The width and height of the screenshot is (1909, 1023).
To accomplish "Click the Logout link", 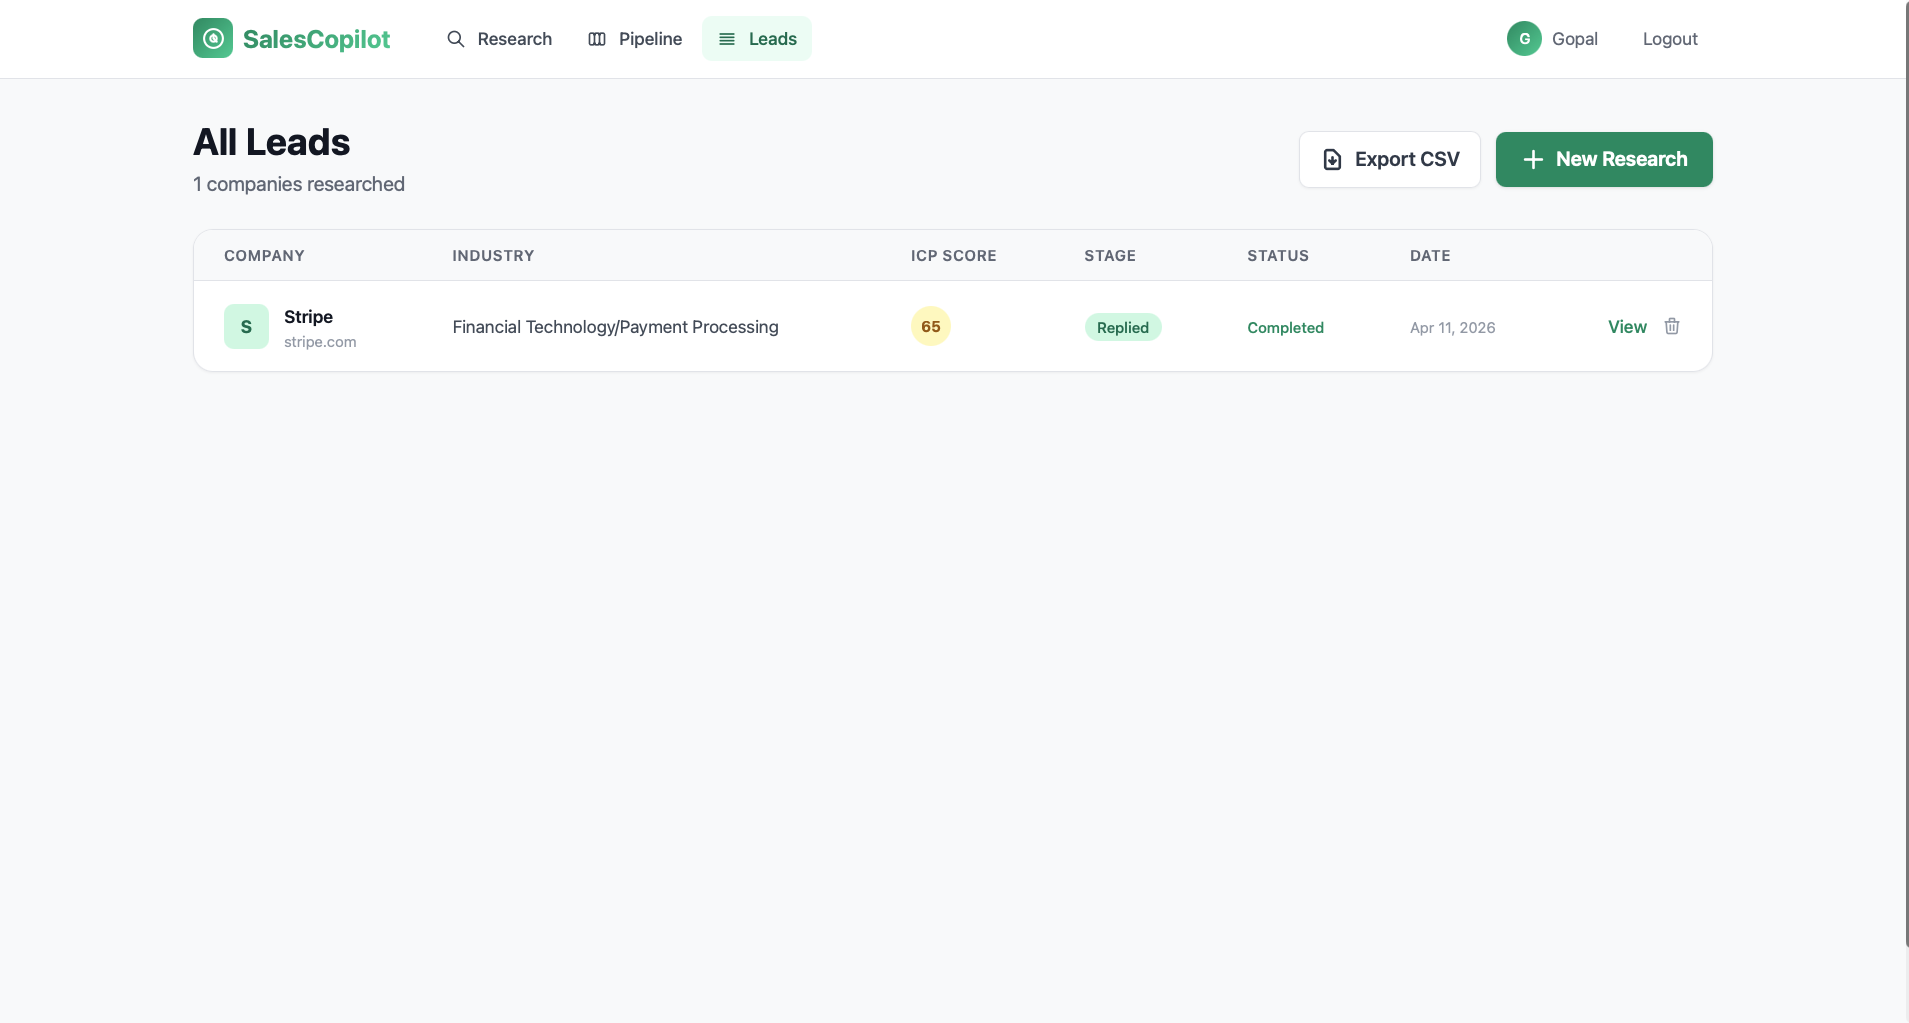I will point(1670,38).
